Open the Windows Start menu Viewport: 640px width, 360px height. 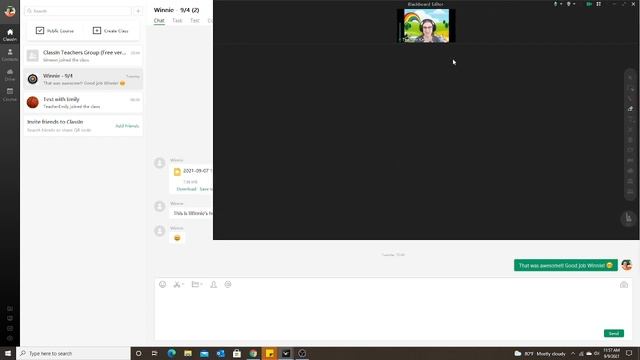coord(8,353)
